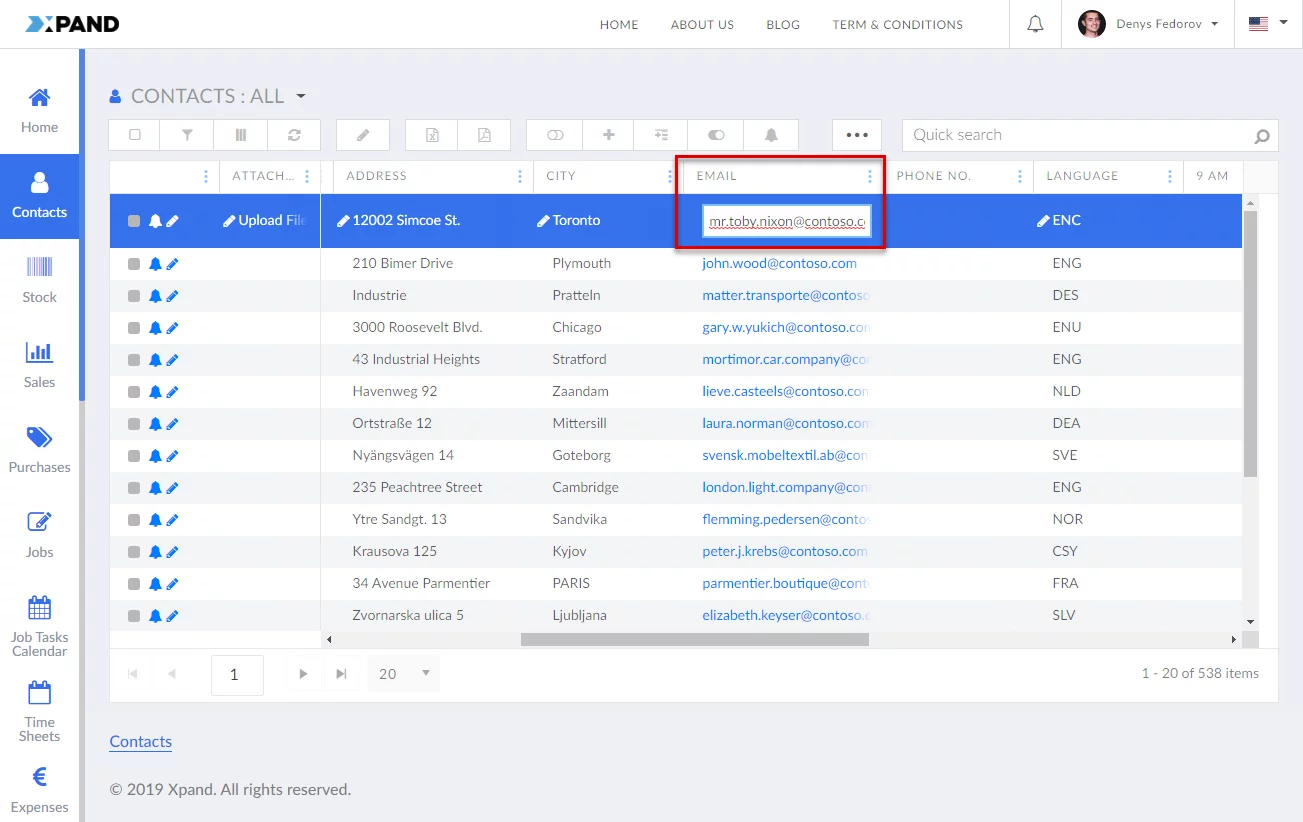Click the john.wood@contoso.com email link
Image resolution: width=1303 pixels, height=822 pixels.
(779, 264)
